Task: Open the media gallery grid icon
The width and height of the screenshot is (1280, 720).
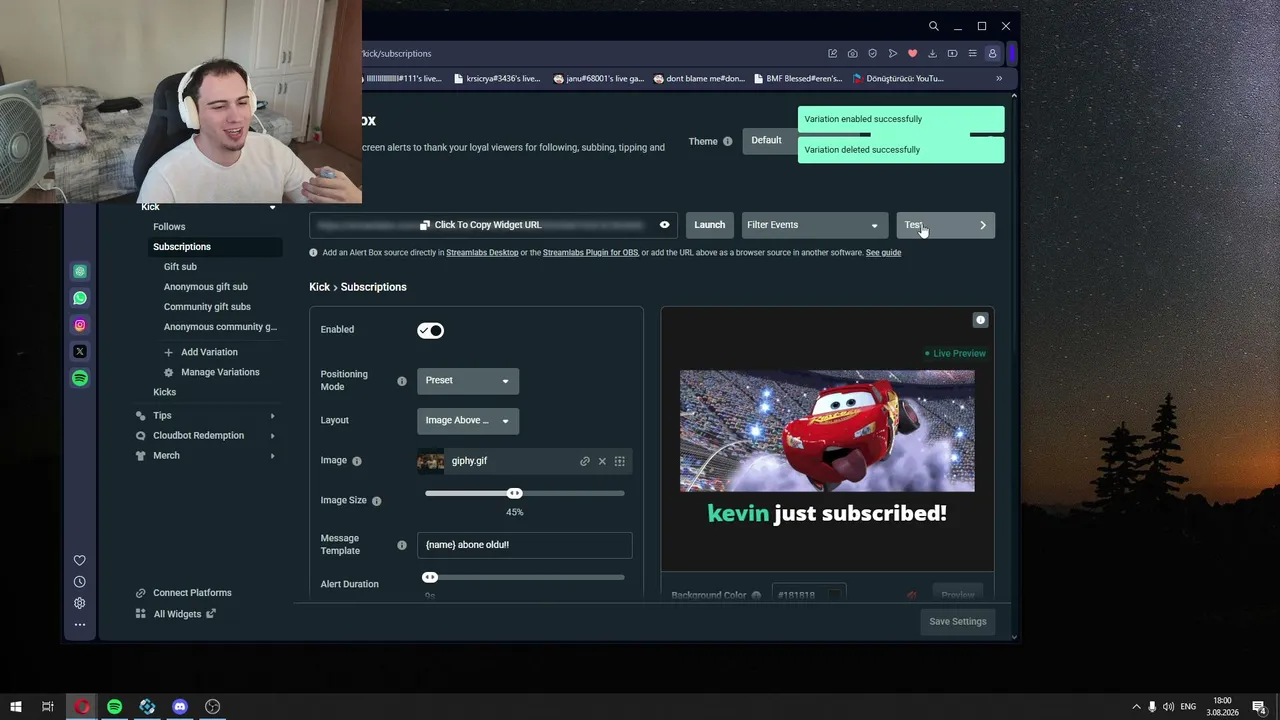Action: coord(620,461)
